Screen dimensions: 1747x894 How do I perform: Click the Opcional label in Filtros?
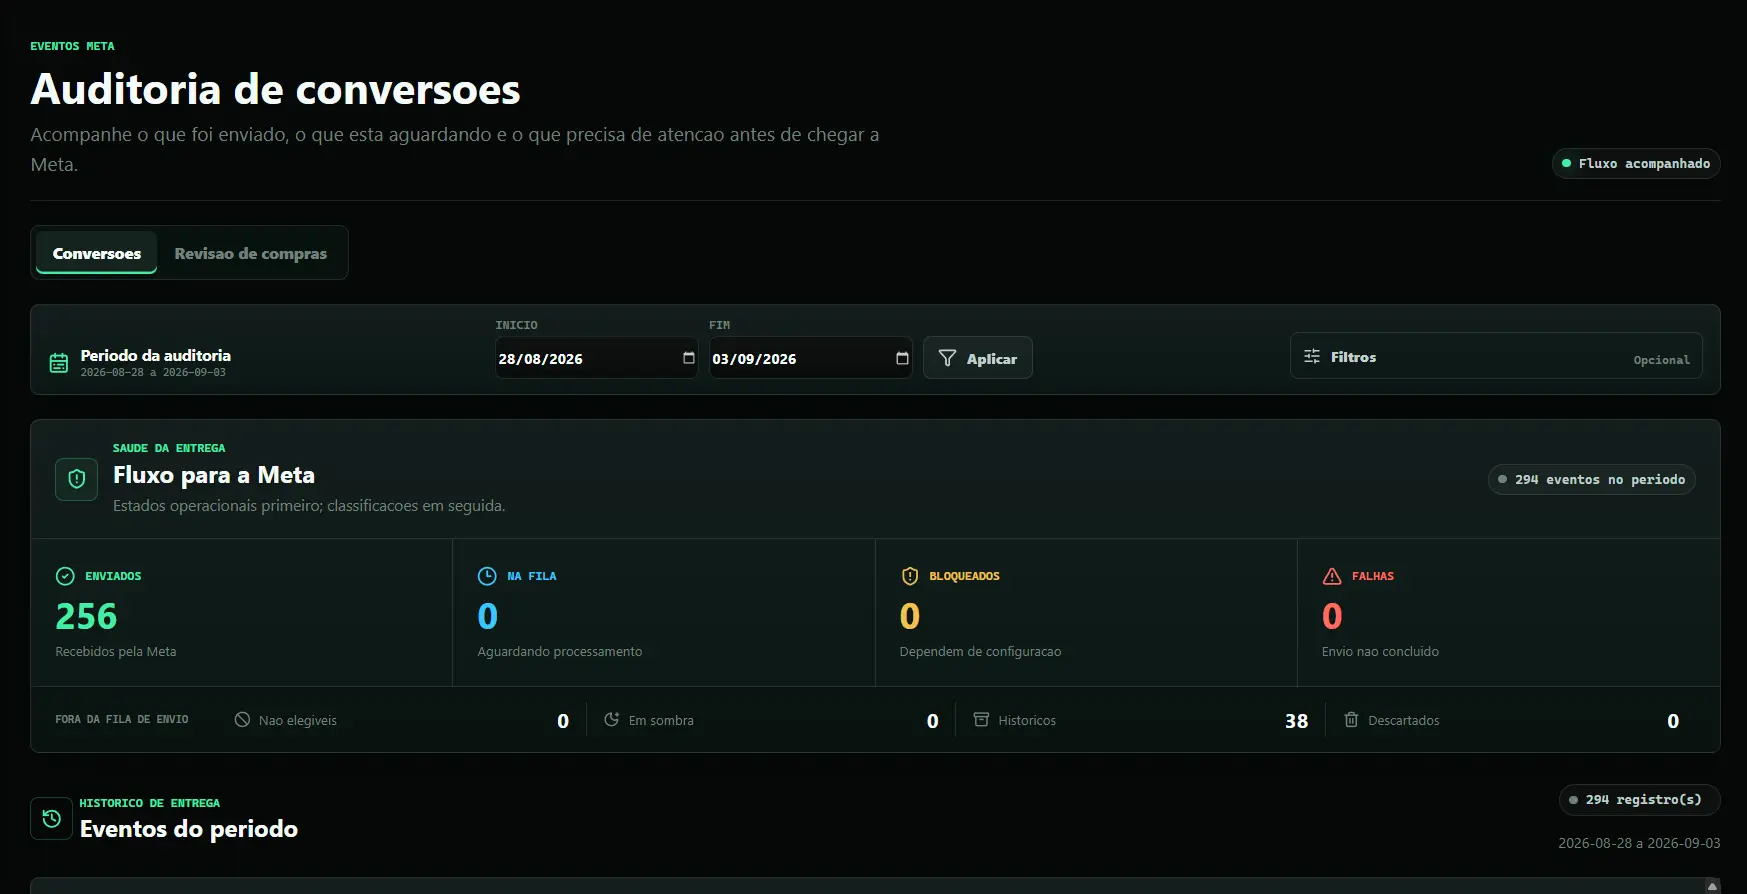1661,360
